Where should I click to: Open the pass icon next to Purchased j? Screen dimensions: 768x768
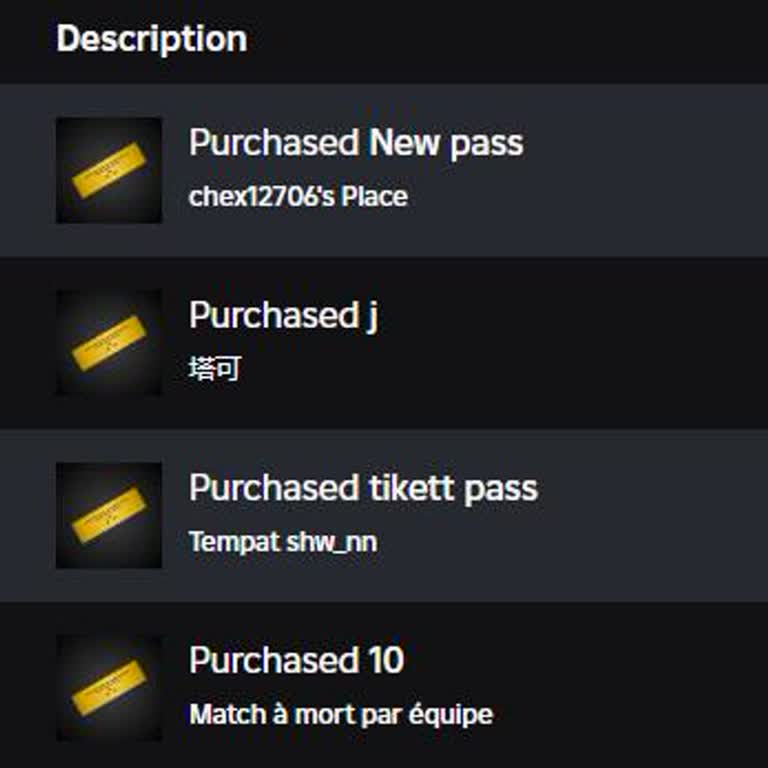coord(108,342)
